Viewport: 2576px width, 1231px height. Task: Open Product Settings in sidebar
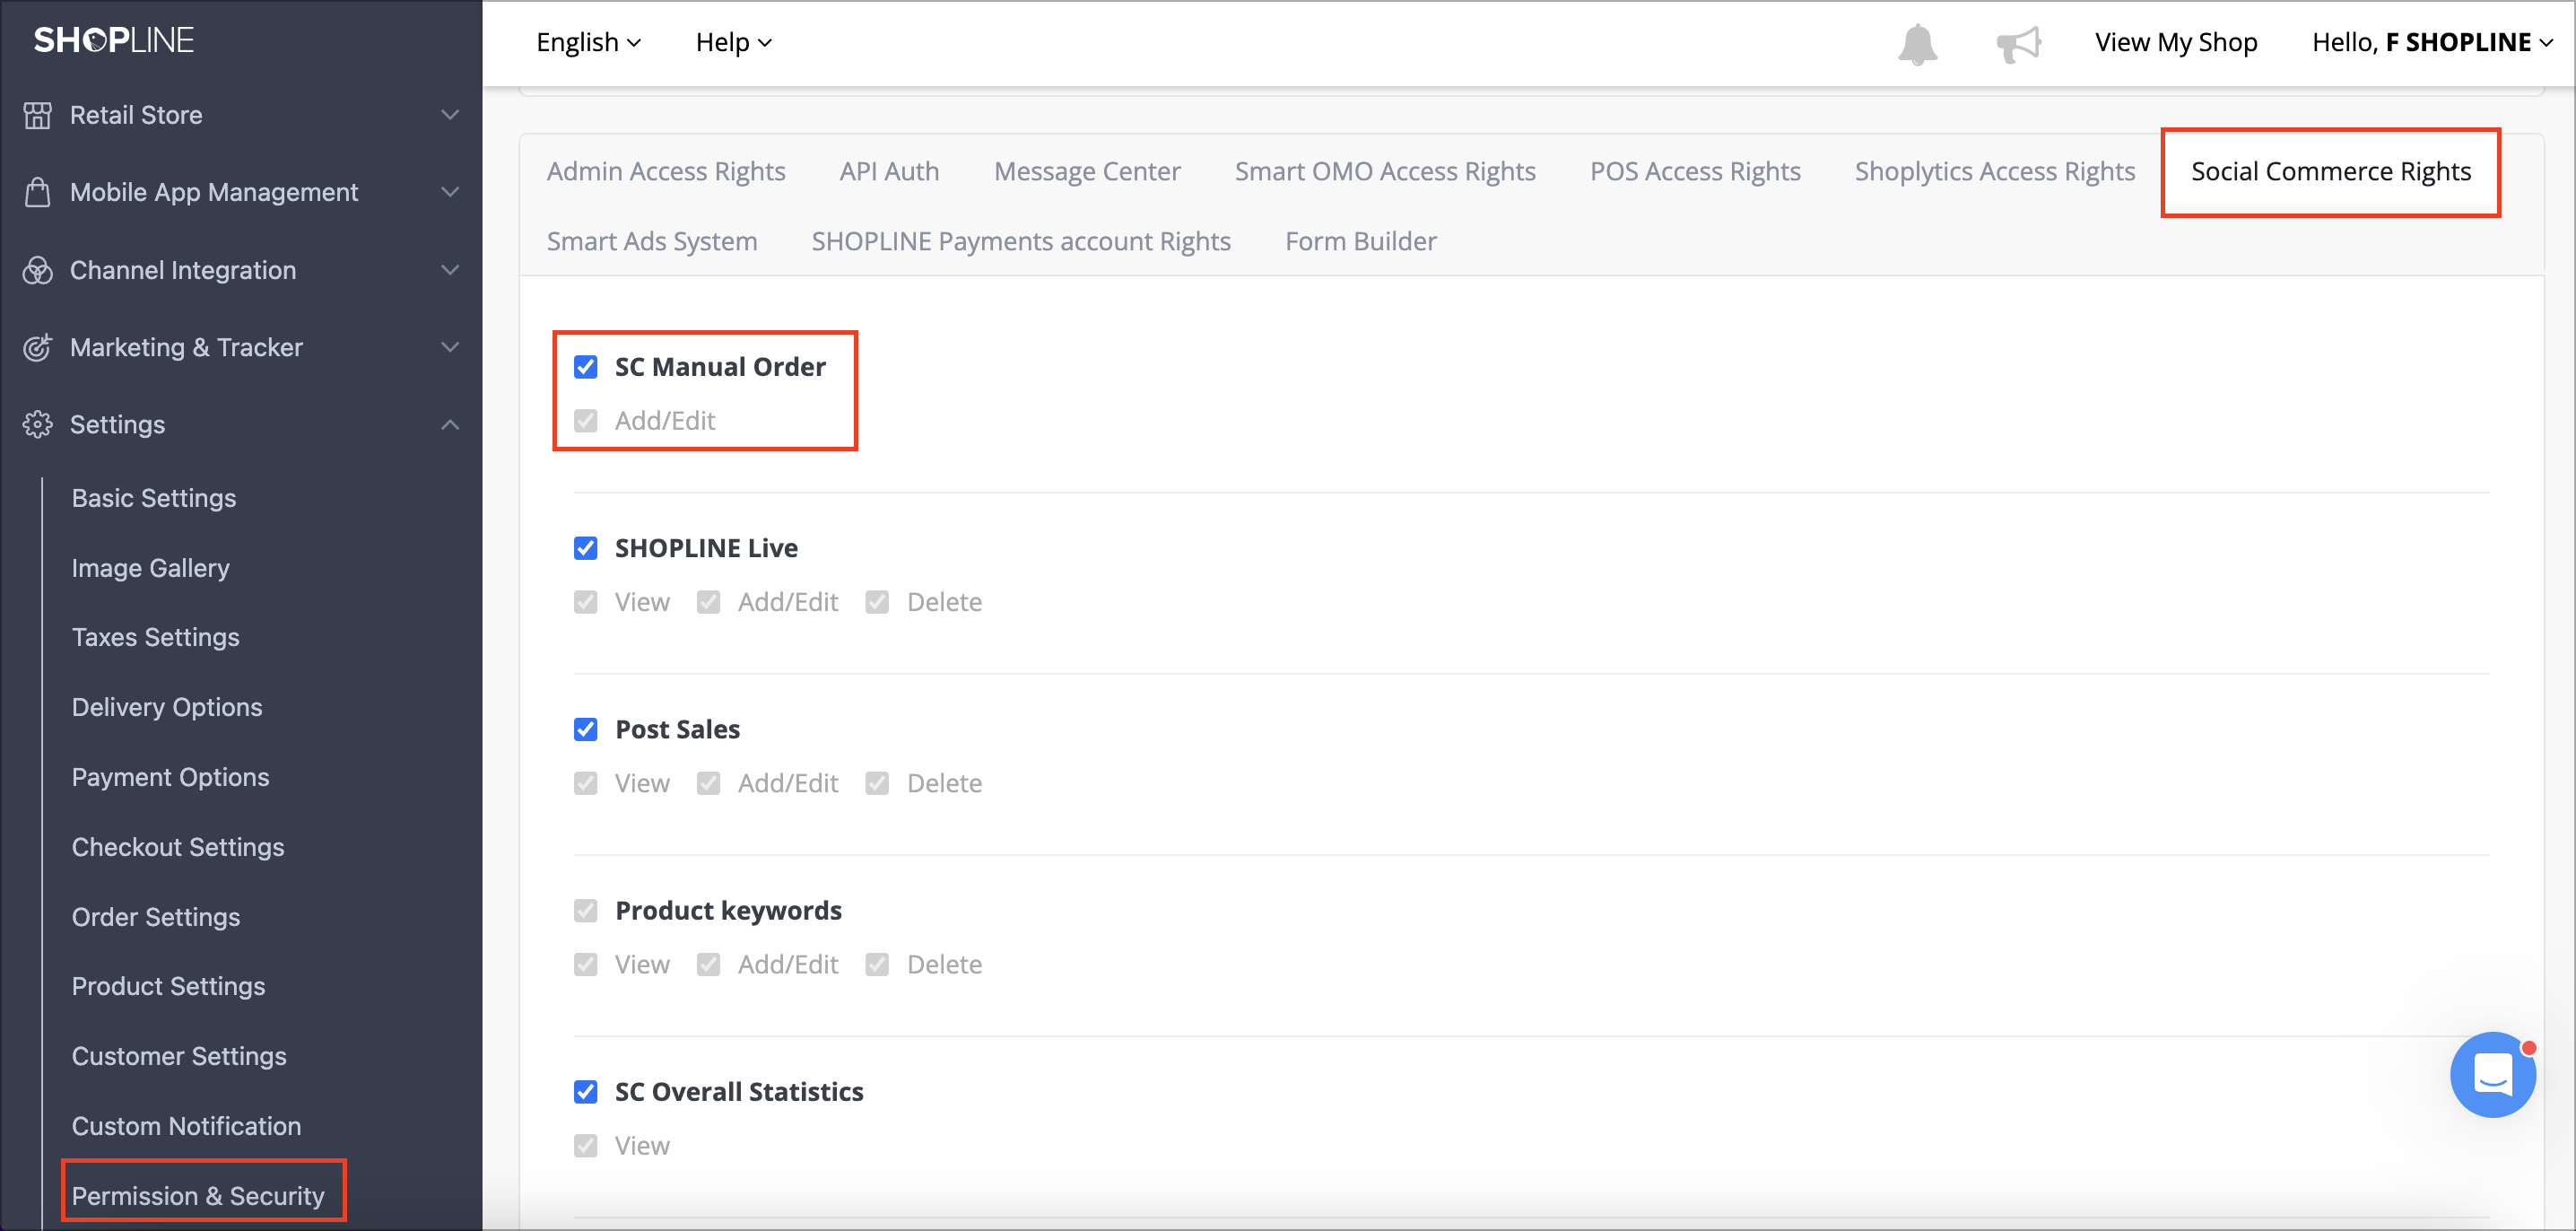[169, 986]
